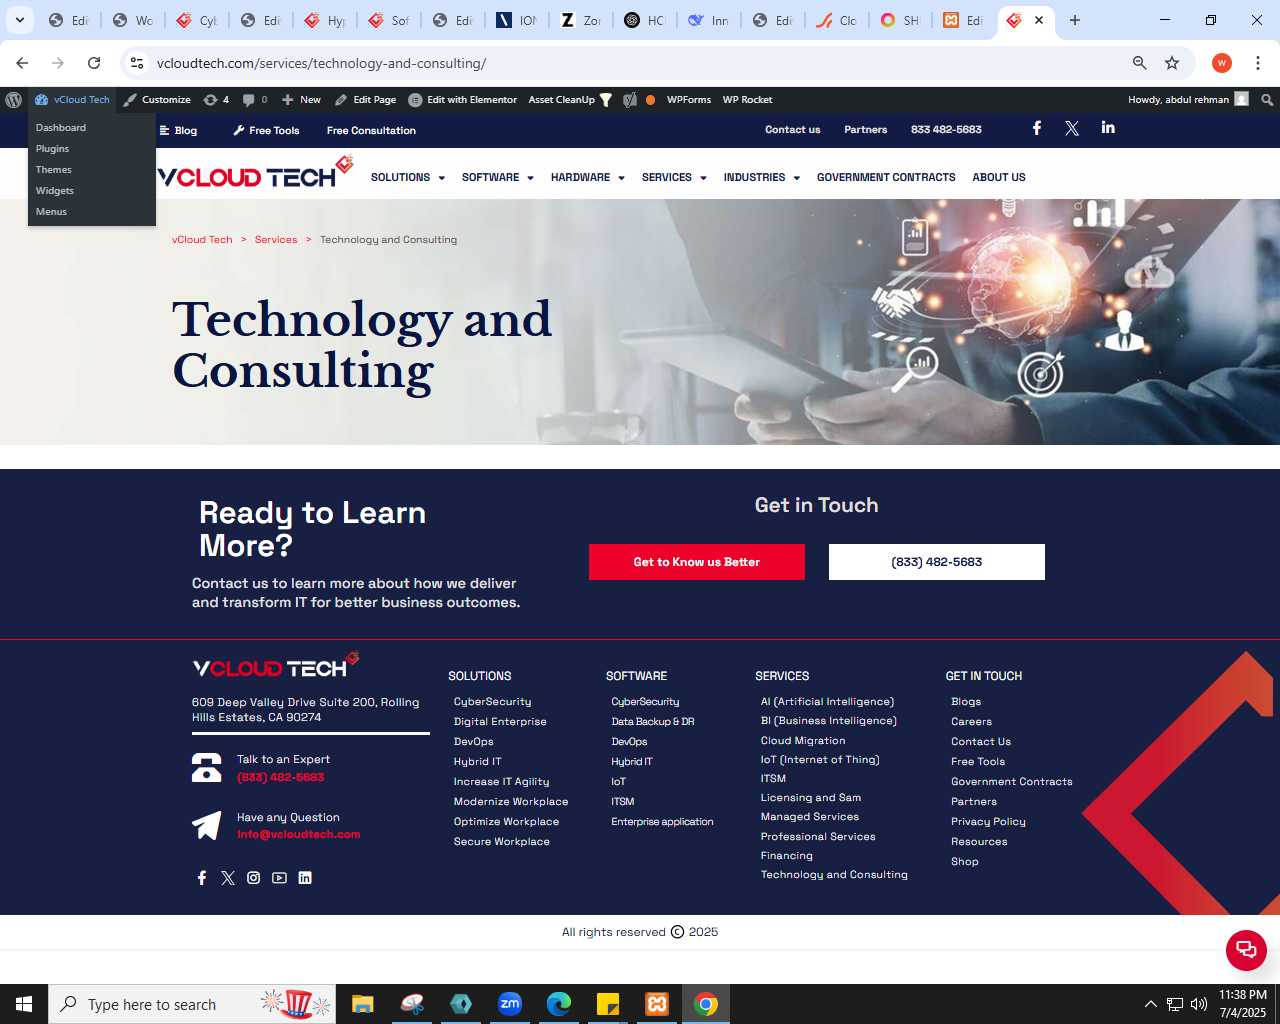This screenshot has width=1280, height=1024.
Task: Open Widgets from vCloud Tech submenu
Action: point(55,191)
